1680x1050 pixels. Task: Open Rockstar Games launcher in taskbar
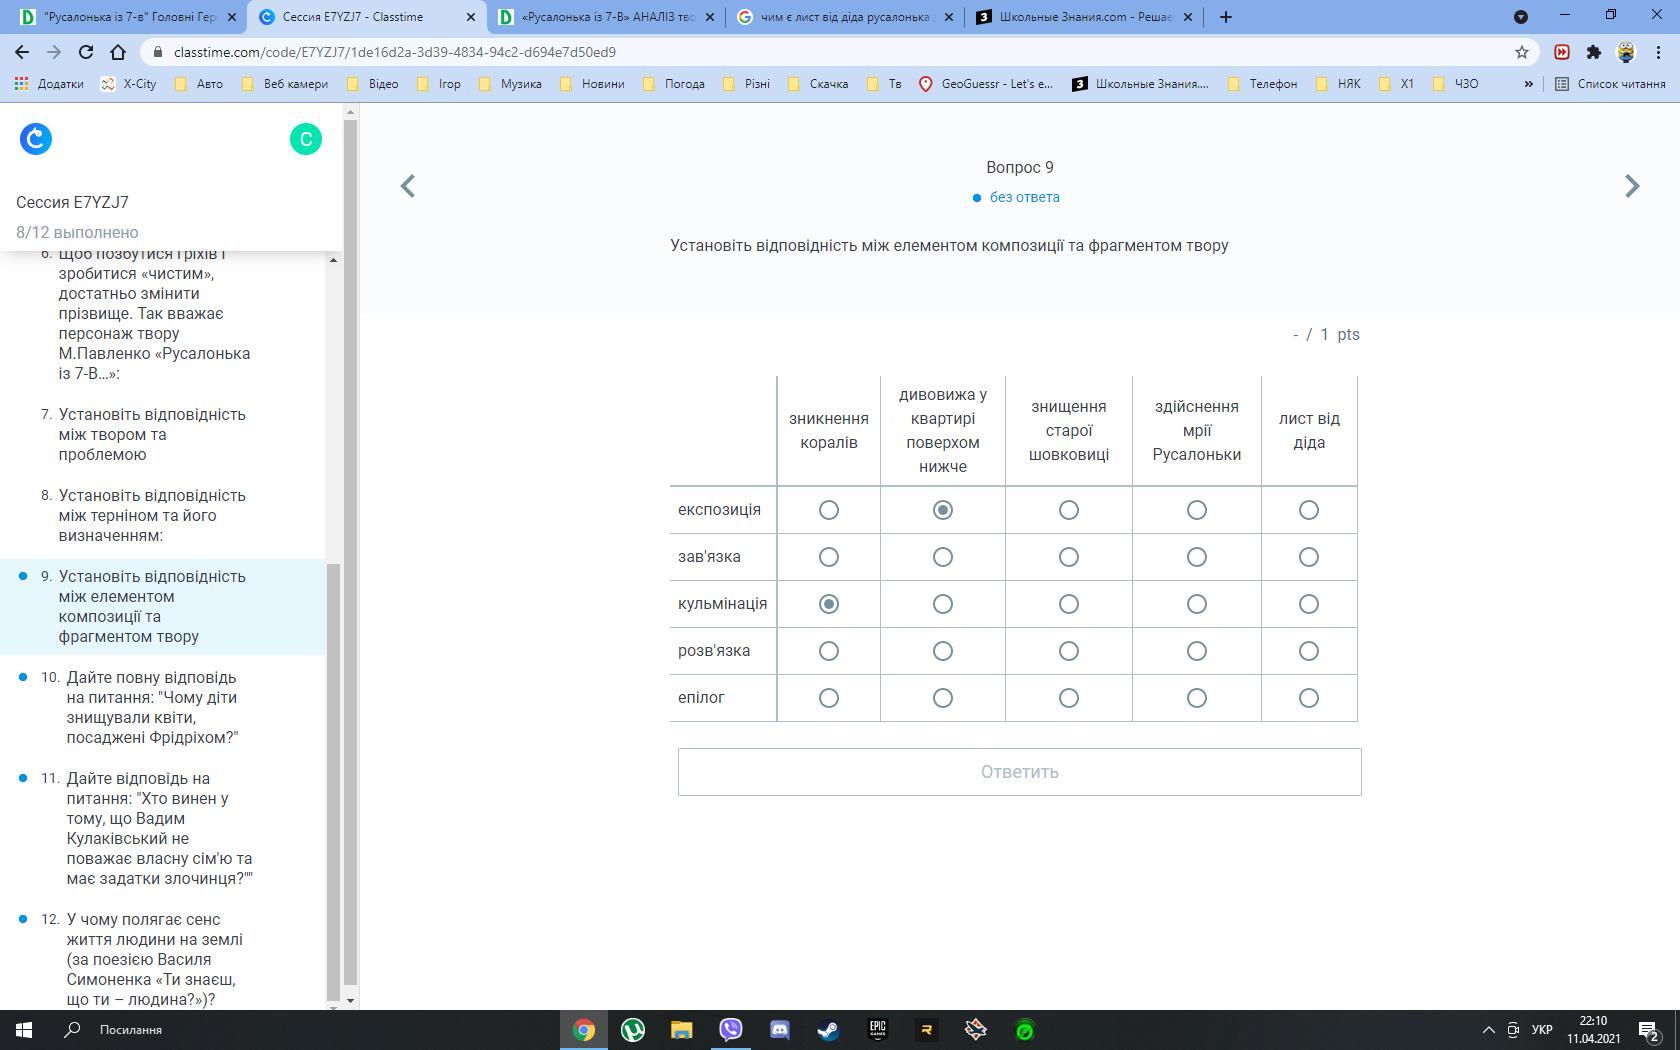click(x=927, y=1030)
